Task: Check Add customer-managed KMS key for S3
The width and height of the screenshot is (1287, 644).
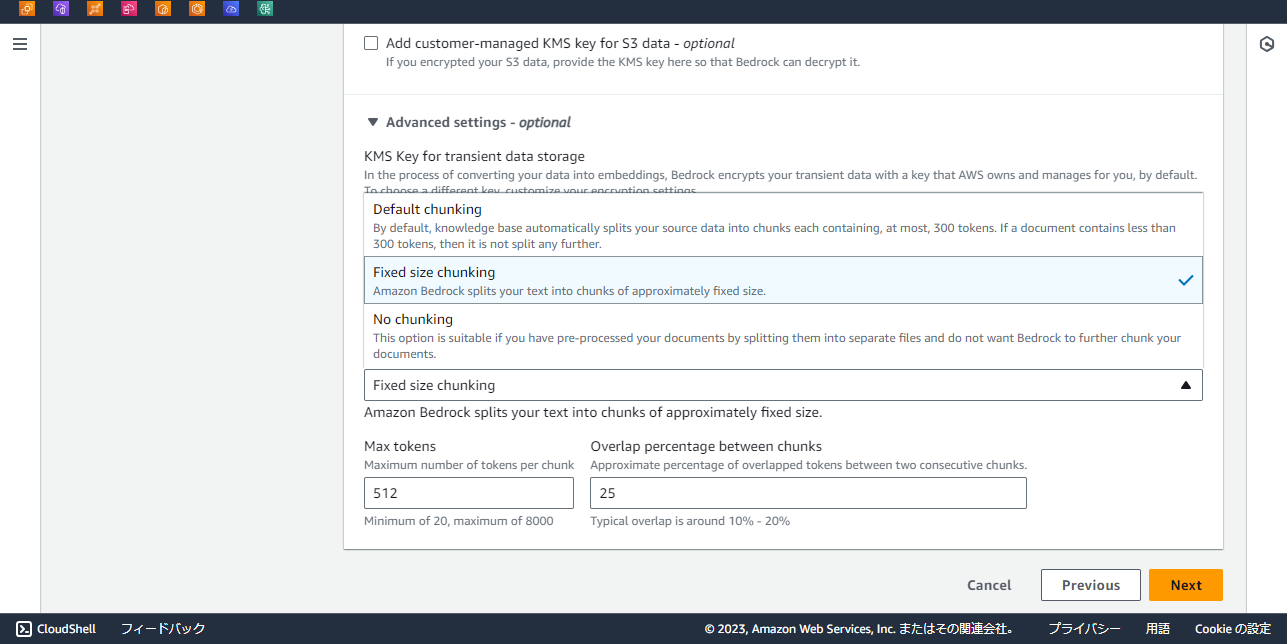Action: coord(371,43)
